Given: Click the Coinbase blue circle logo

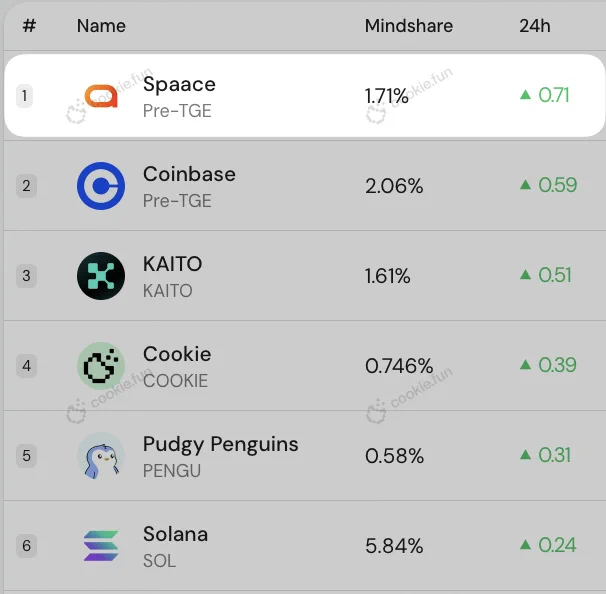Looking at the screenshot, I should pos(101,186).
